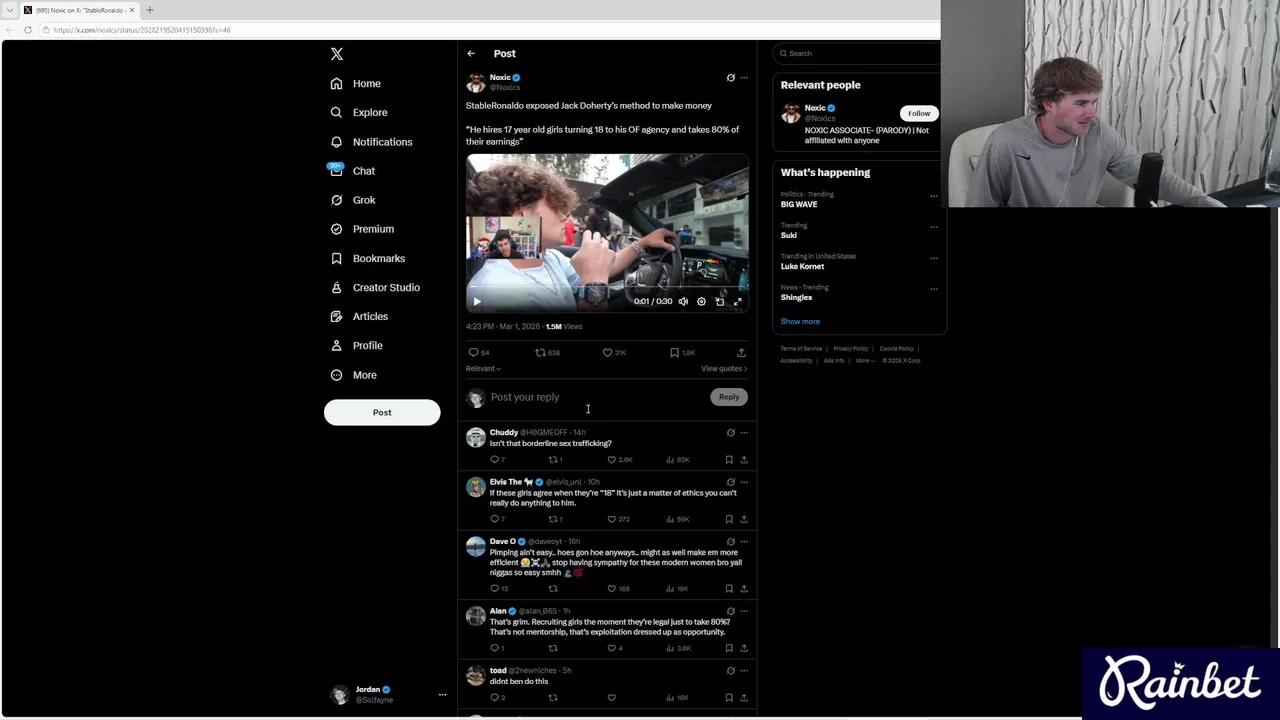This screenshot has height=720, width=1280.
Task: Open more options on Elvis The's reply
Action: pyautogui.click(x=743, y=482)
